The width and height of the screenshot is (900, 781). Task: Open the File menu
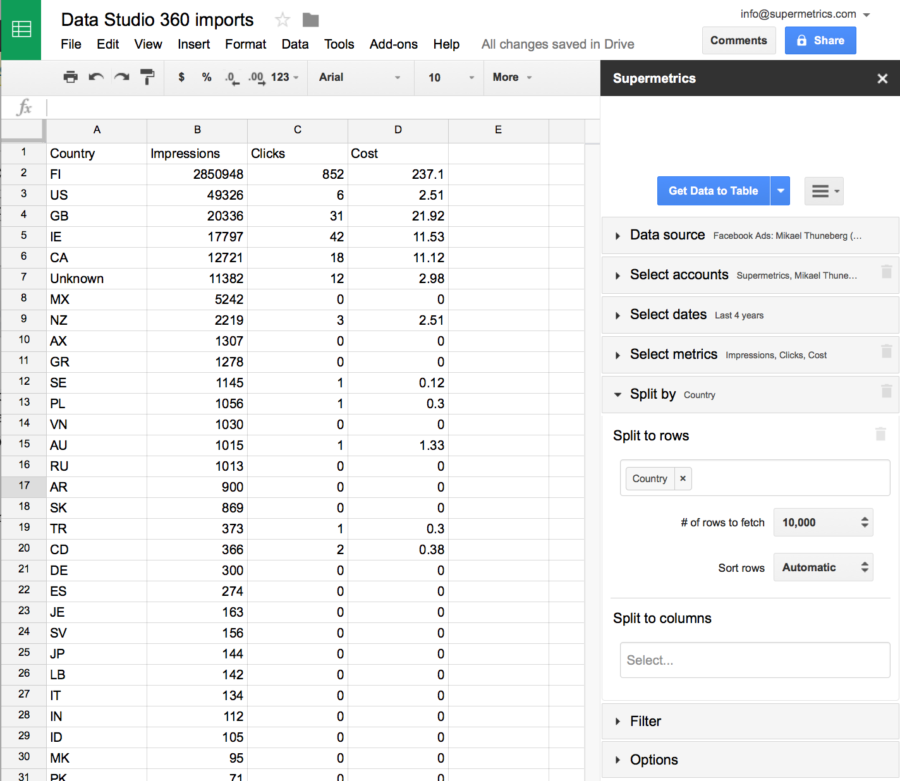coord(71,44)
